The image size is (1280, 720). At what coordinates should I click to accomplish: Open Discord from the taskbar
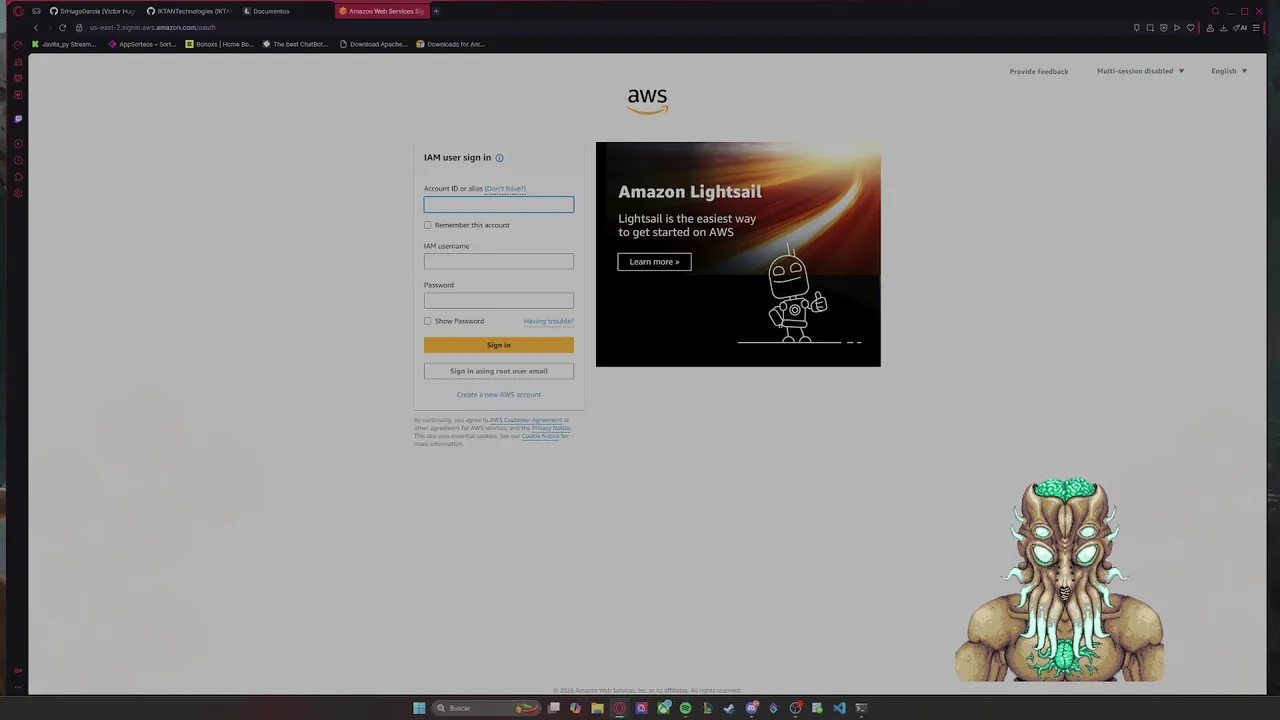point(751,708)
